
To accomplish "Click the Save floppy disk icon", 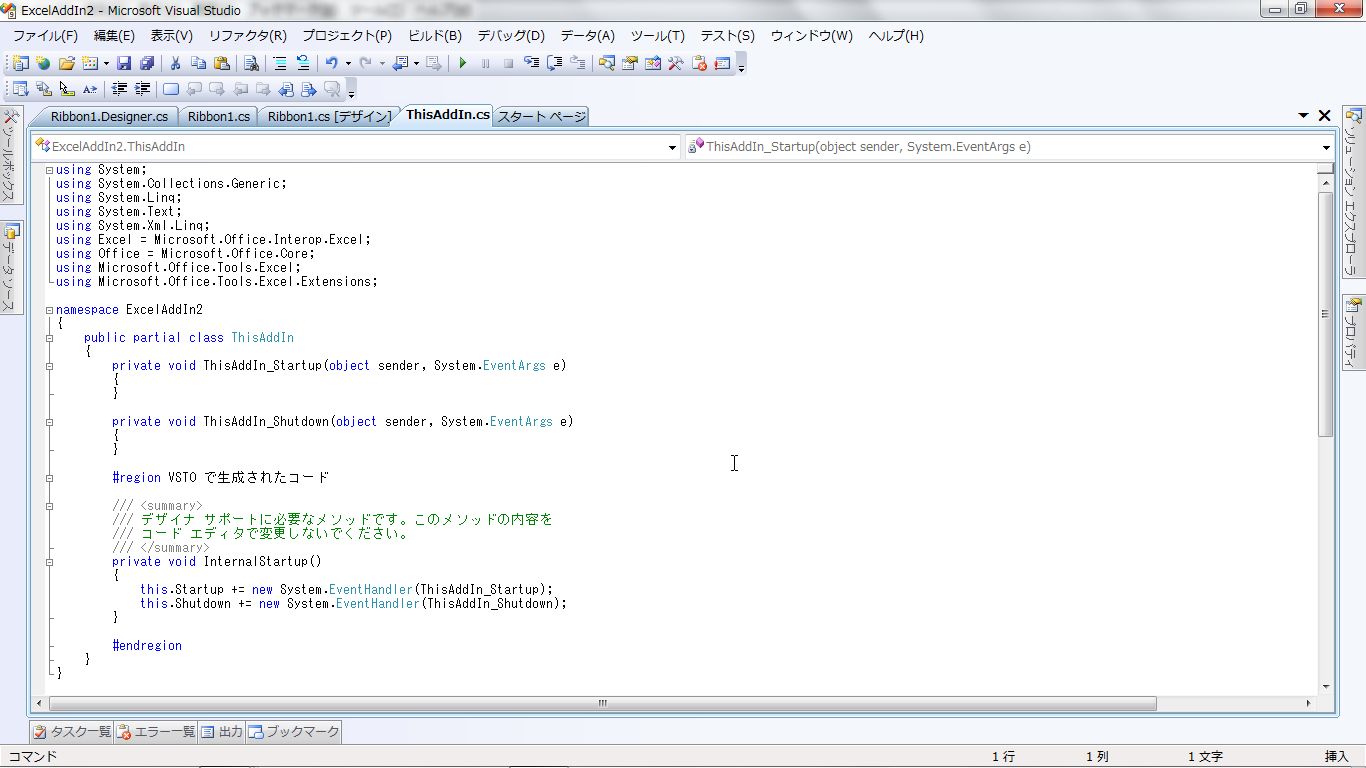I will [124, 63].
